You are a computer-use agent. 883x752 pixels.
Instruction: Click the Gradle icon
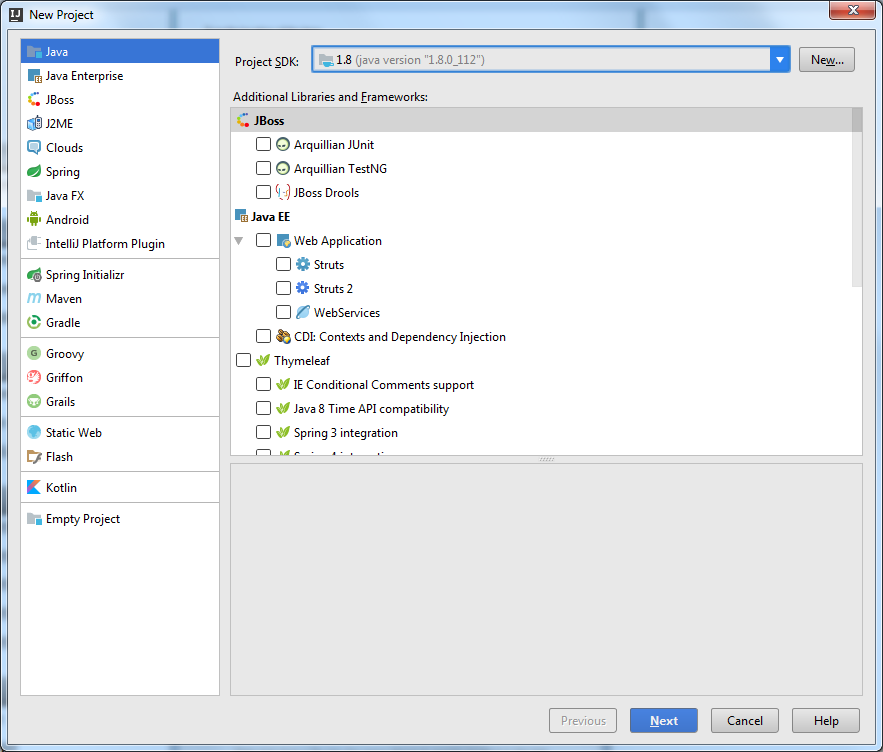pyautogui.click(x=34, y=322)
